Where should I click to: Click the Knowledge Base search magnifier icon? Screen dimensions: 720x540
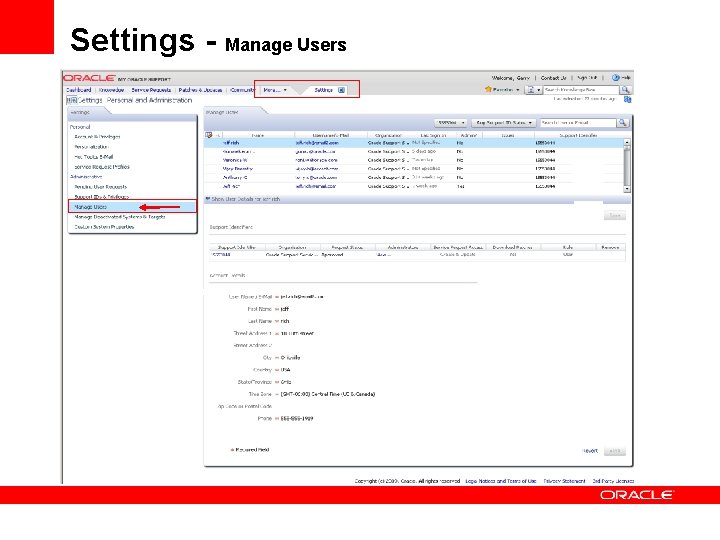pyautogui.click(x=625, y=90)
